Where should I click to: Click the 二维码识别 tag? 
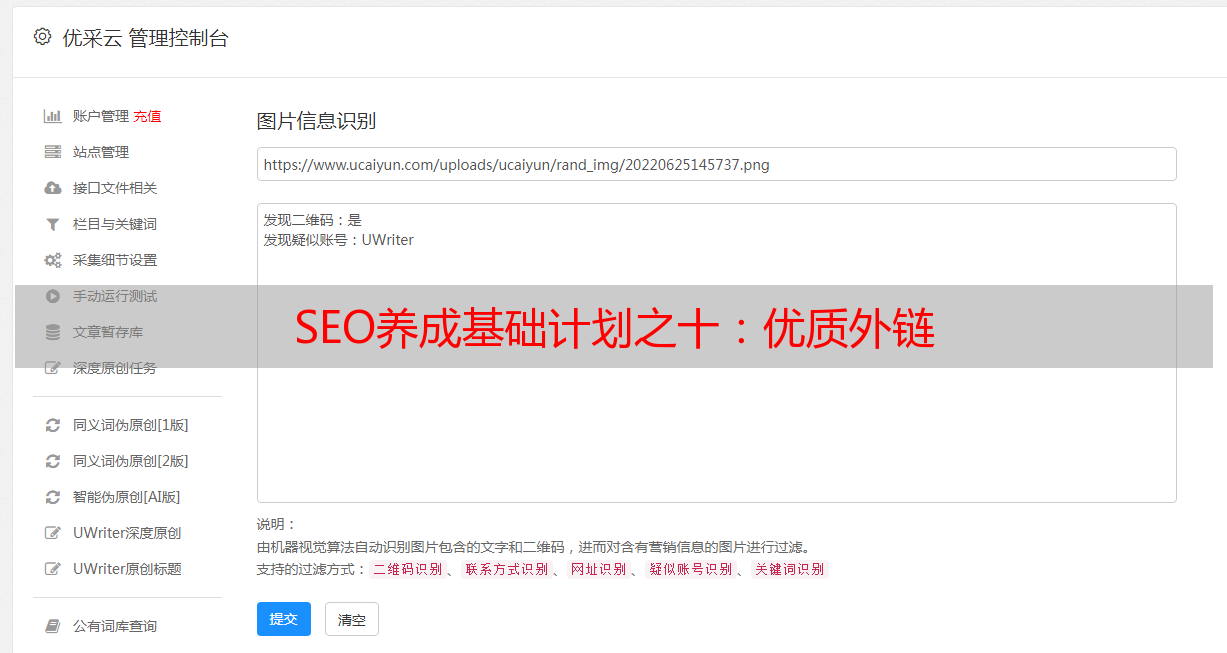click(x=407, y=569)
